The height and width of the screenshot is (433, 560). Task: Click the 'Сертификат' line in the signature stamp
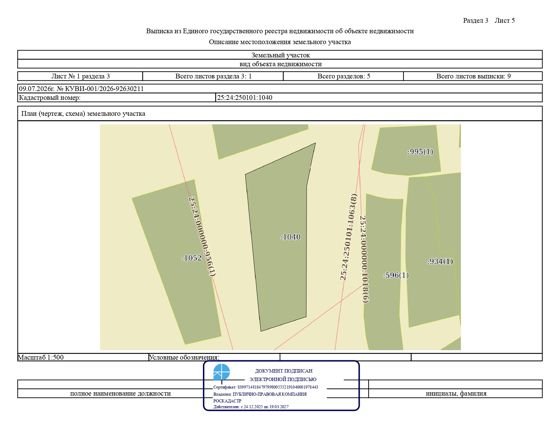point(265,387)
